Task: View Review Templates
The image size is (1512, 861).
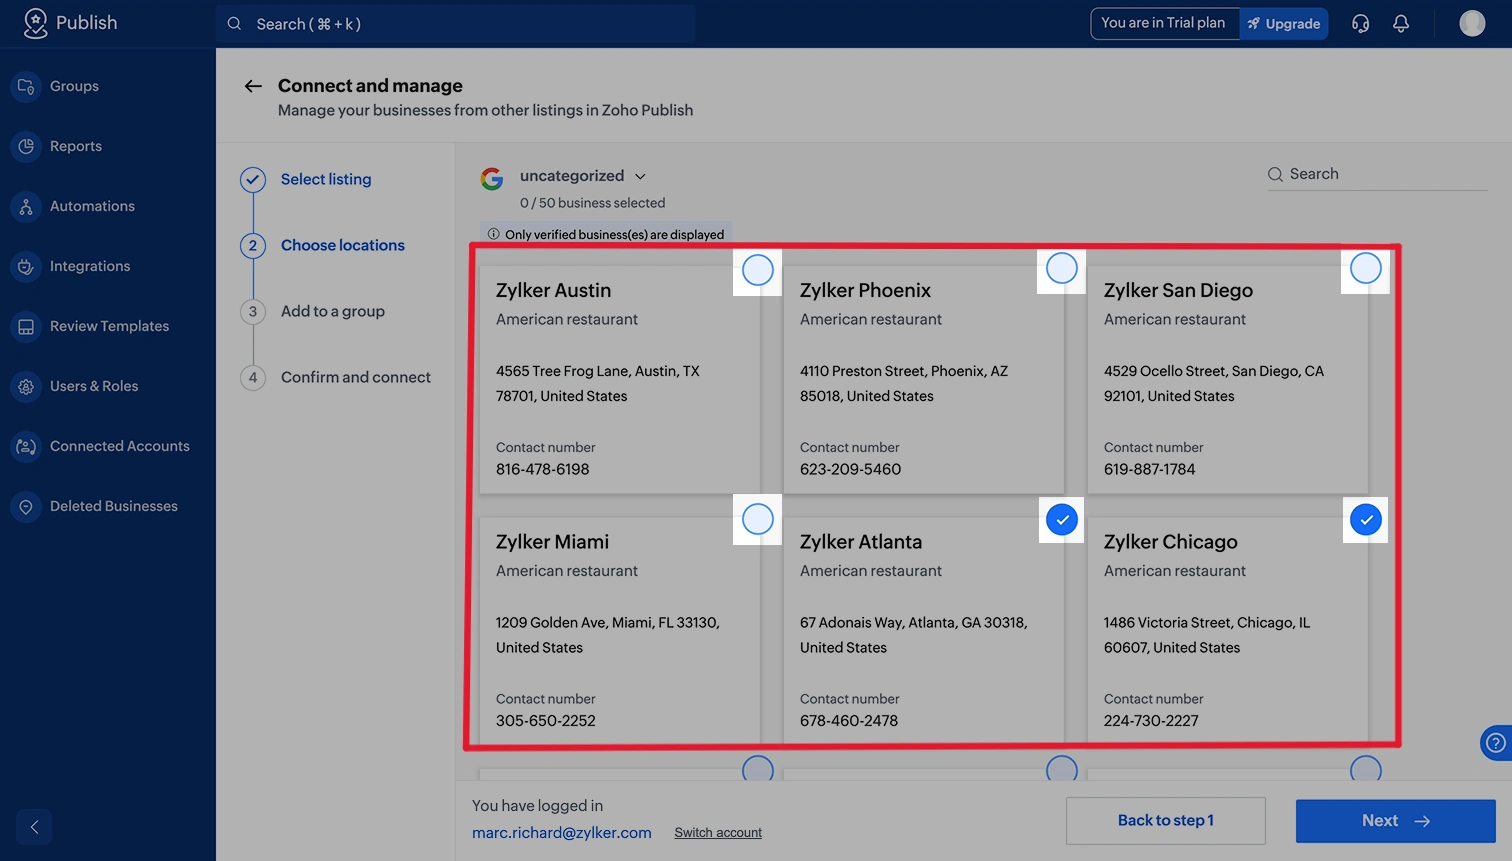Action: coord(110,326)
